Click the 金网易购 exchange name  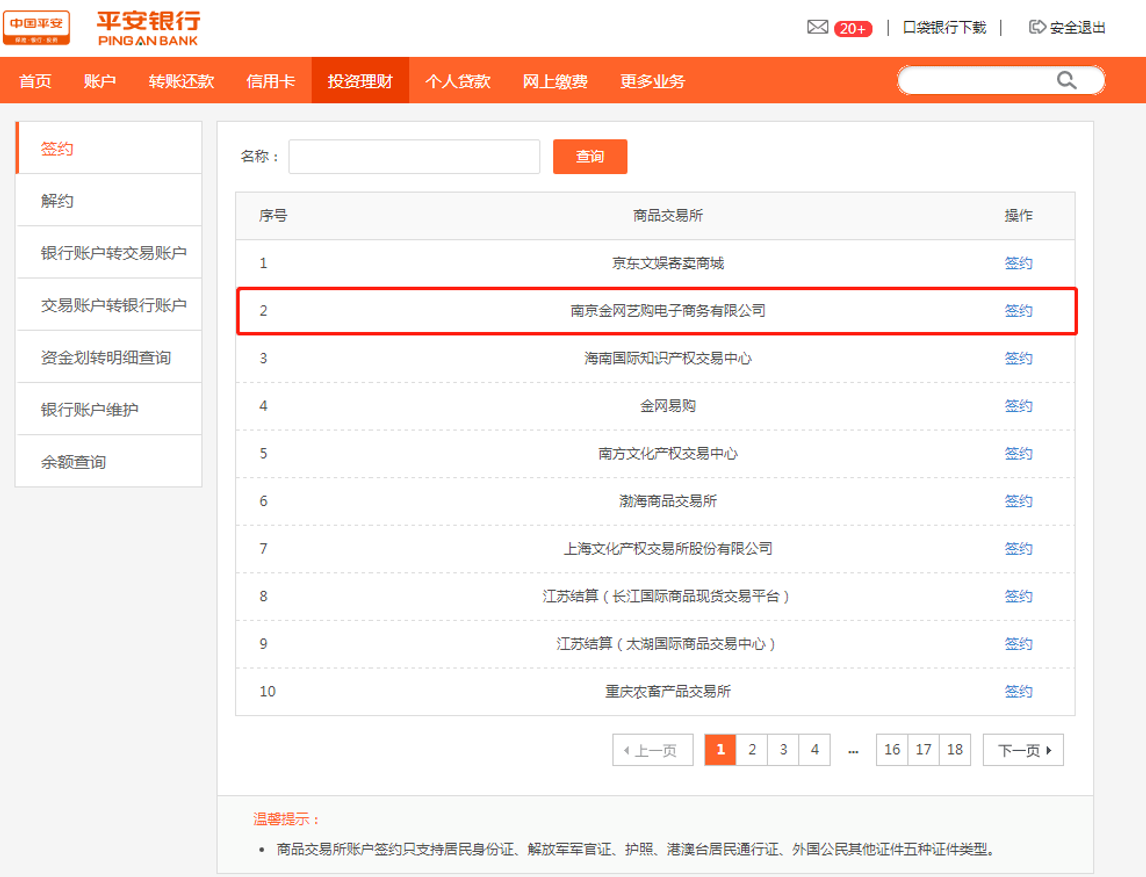(668, 406)
